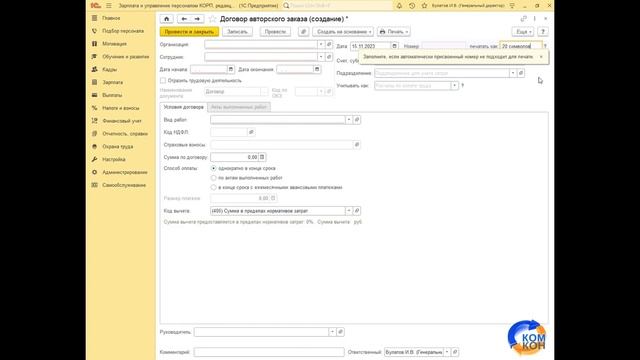
Task: Open the calculator for Сумма по договору
Action: click(262, 157)
